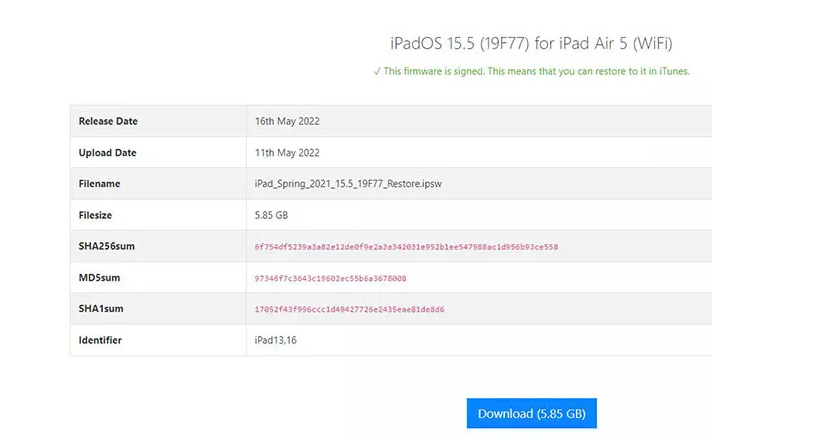
Task: Click the Filename label
Action: [x=100, y=183]
